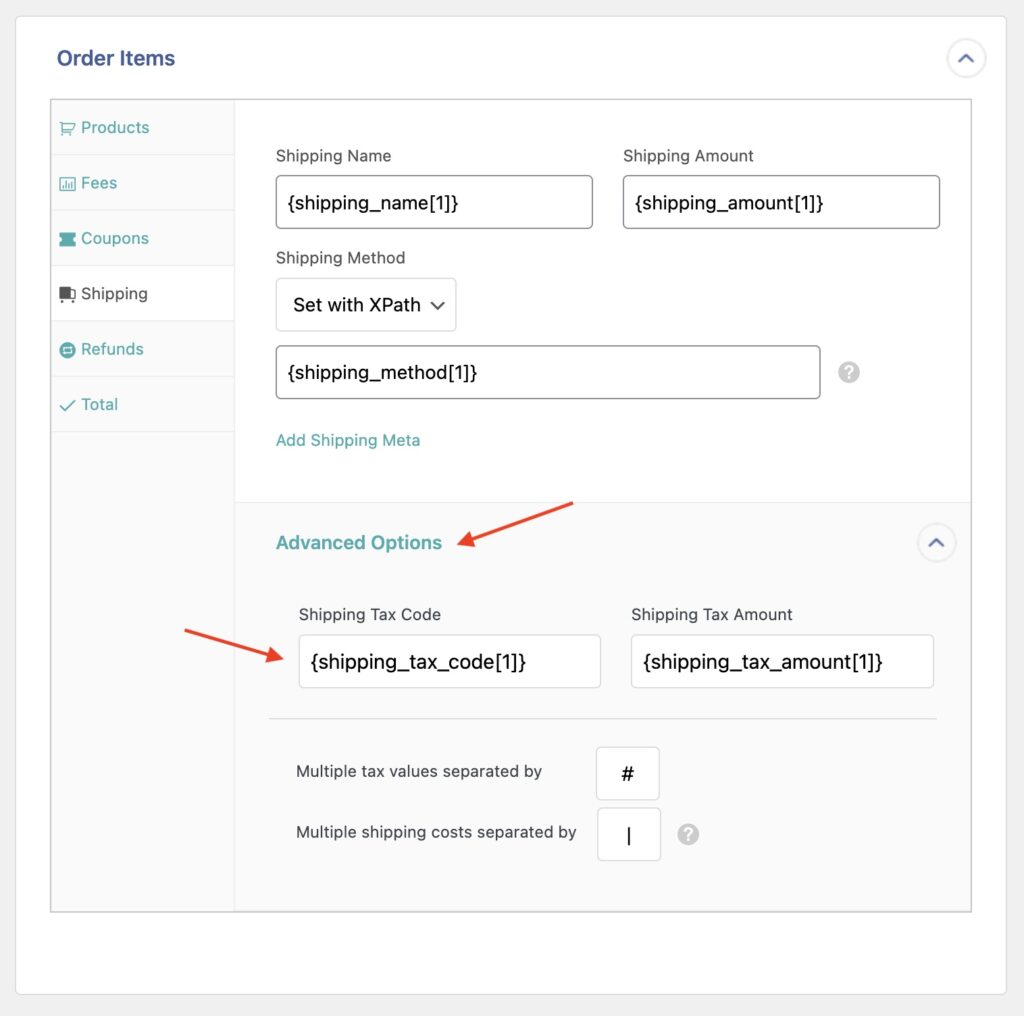Image resolution: width=1024 pixels, height=1016 pixels.
Task: Select the Shipping Tax Code field
Action: [449, 661]
